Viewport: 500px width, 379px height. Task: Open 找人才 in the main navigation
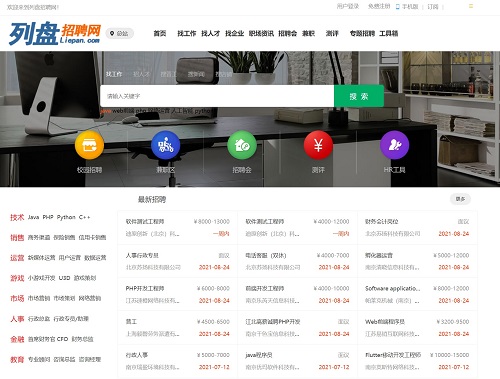[x=210, y=33]
